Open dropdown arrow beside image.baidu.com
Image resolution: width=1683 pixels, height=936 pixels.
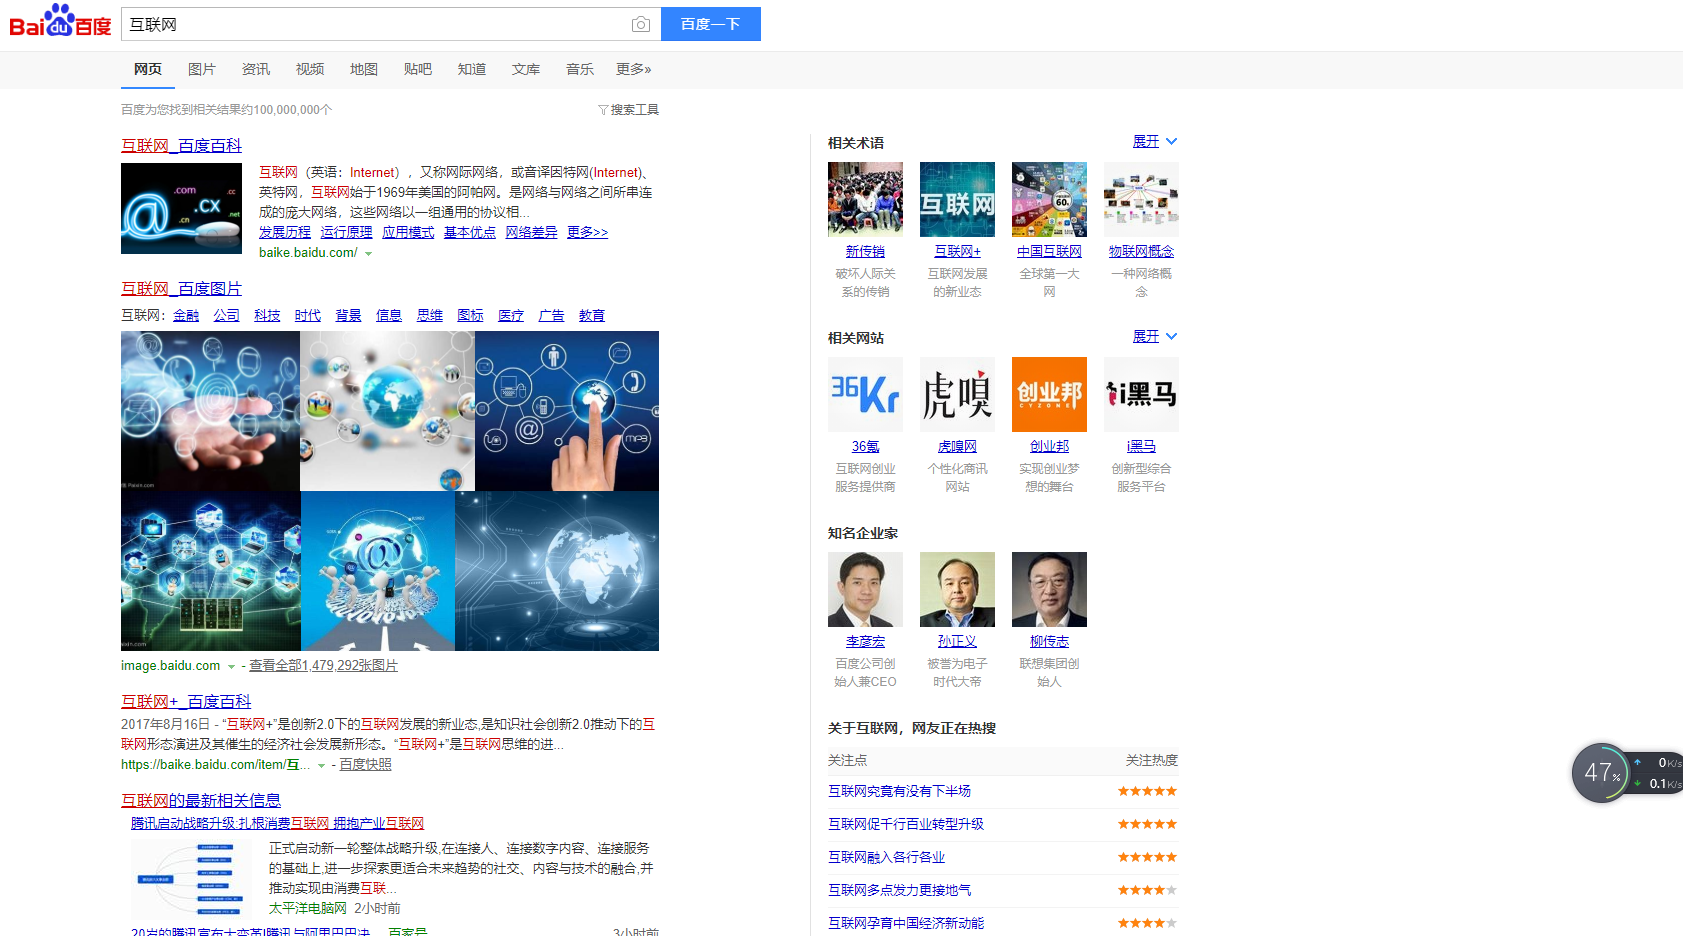(x=231, y=667)
